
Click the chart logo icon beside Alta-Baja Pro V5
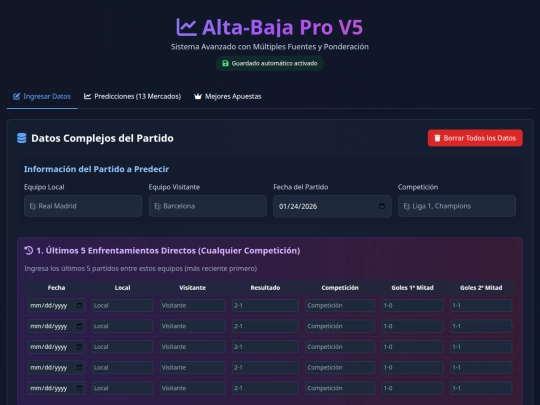(186, 27)
